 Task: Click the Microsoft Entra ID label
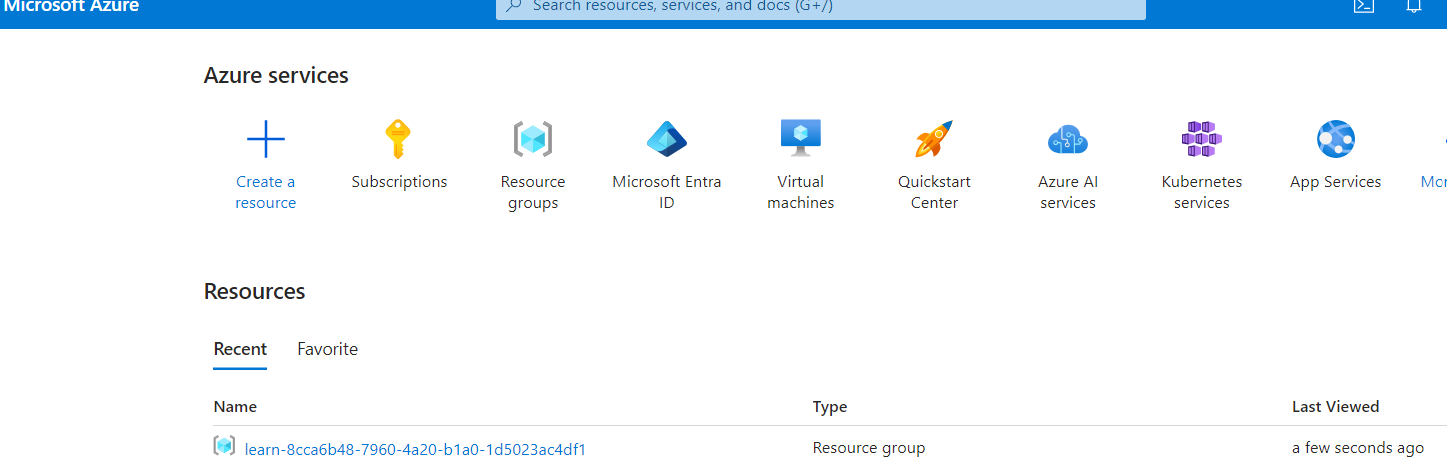point(667,192)
